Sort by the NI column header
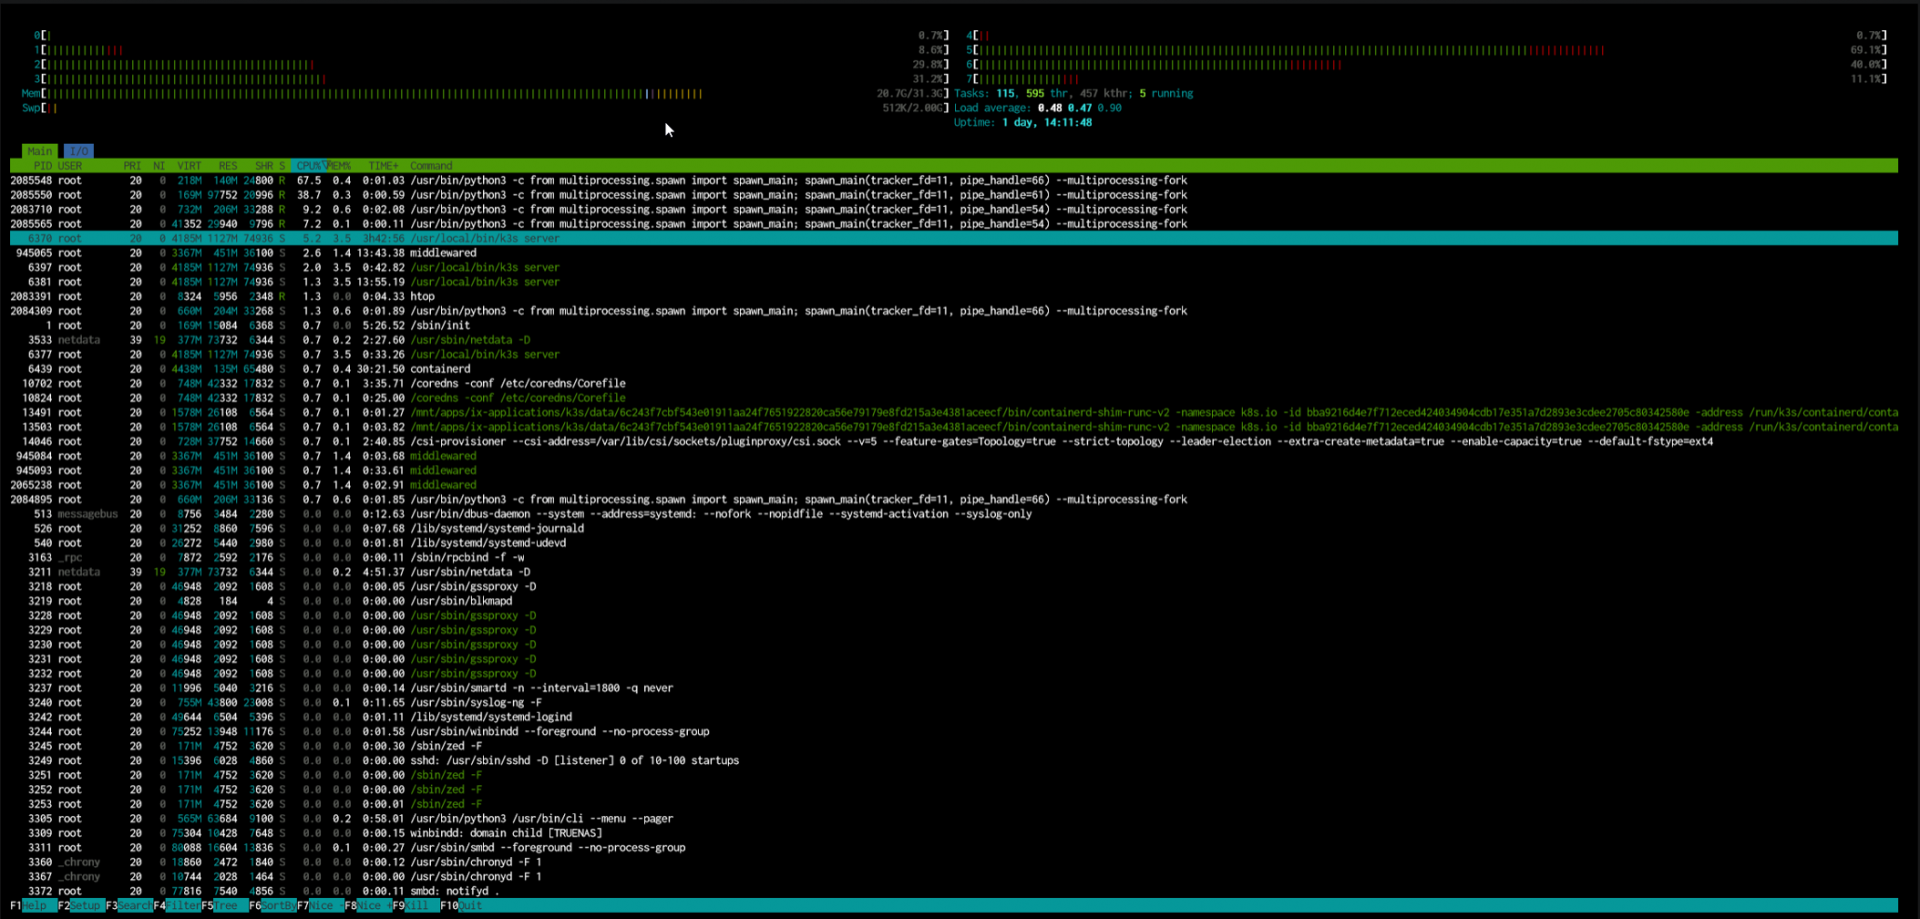The width and height of the screenshot is (1920, 919). coord(159,166)
